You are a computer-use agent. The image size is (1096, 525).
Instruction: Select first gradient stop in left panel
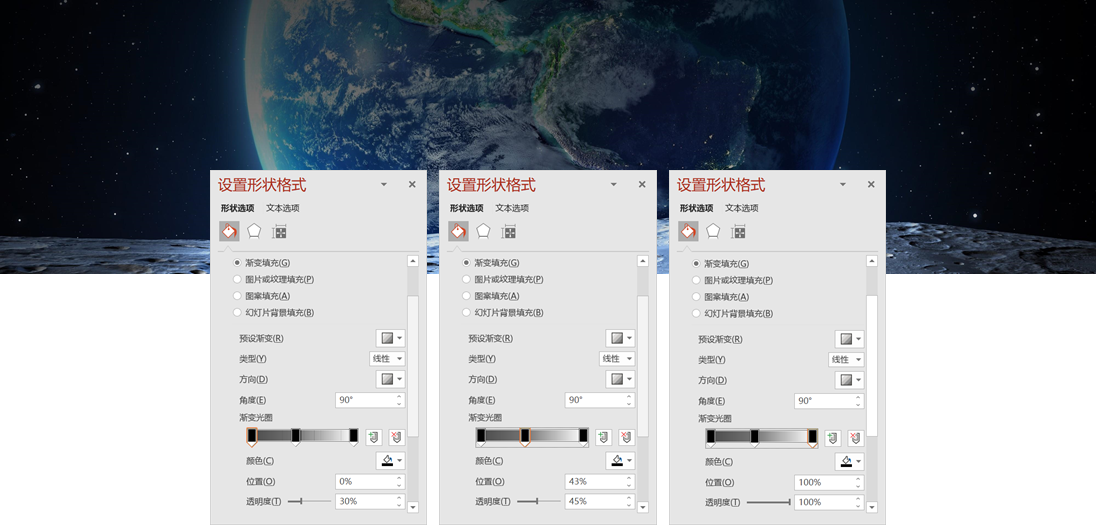252,437
